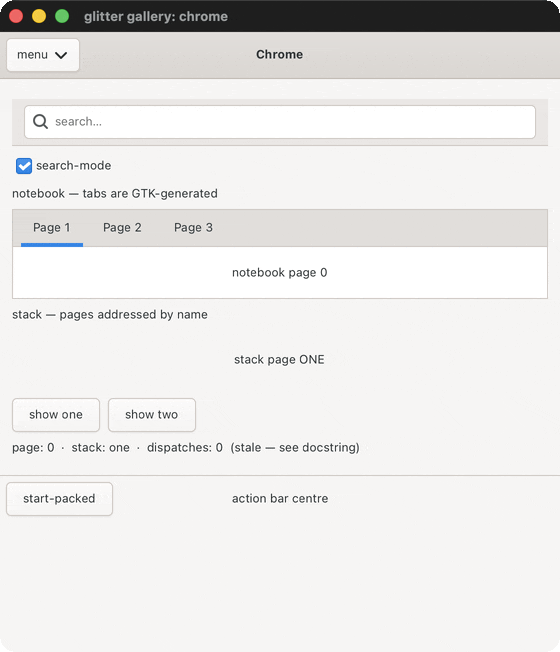
Task: Click the show one button
Action: point(56,415)
